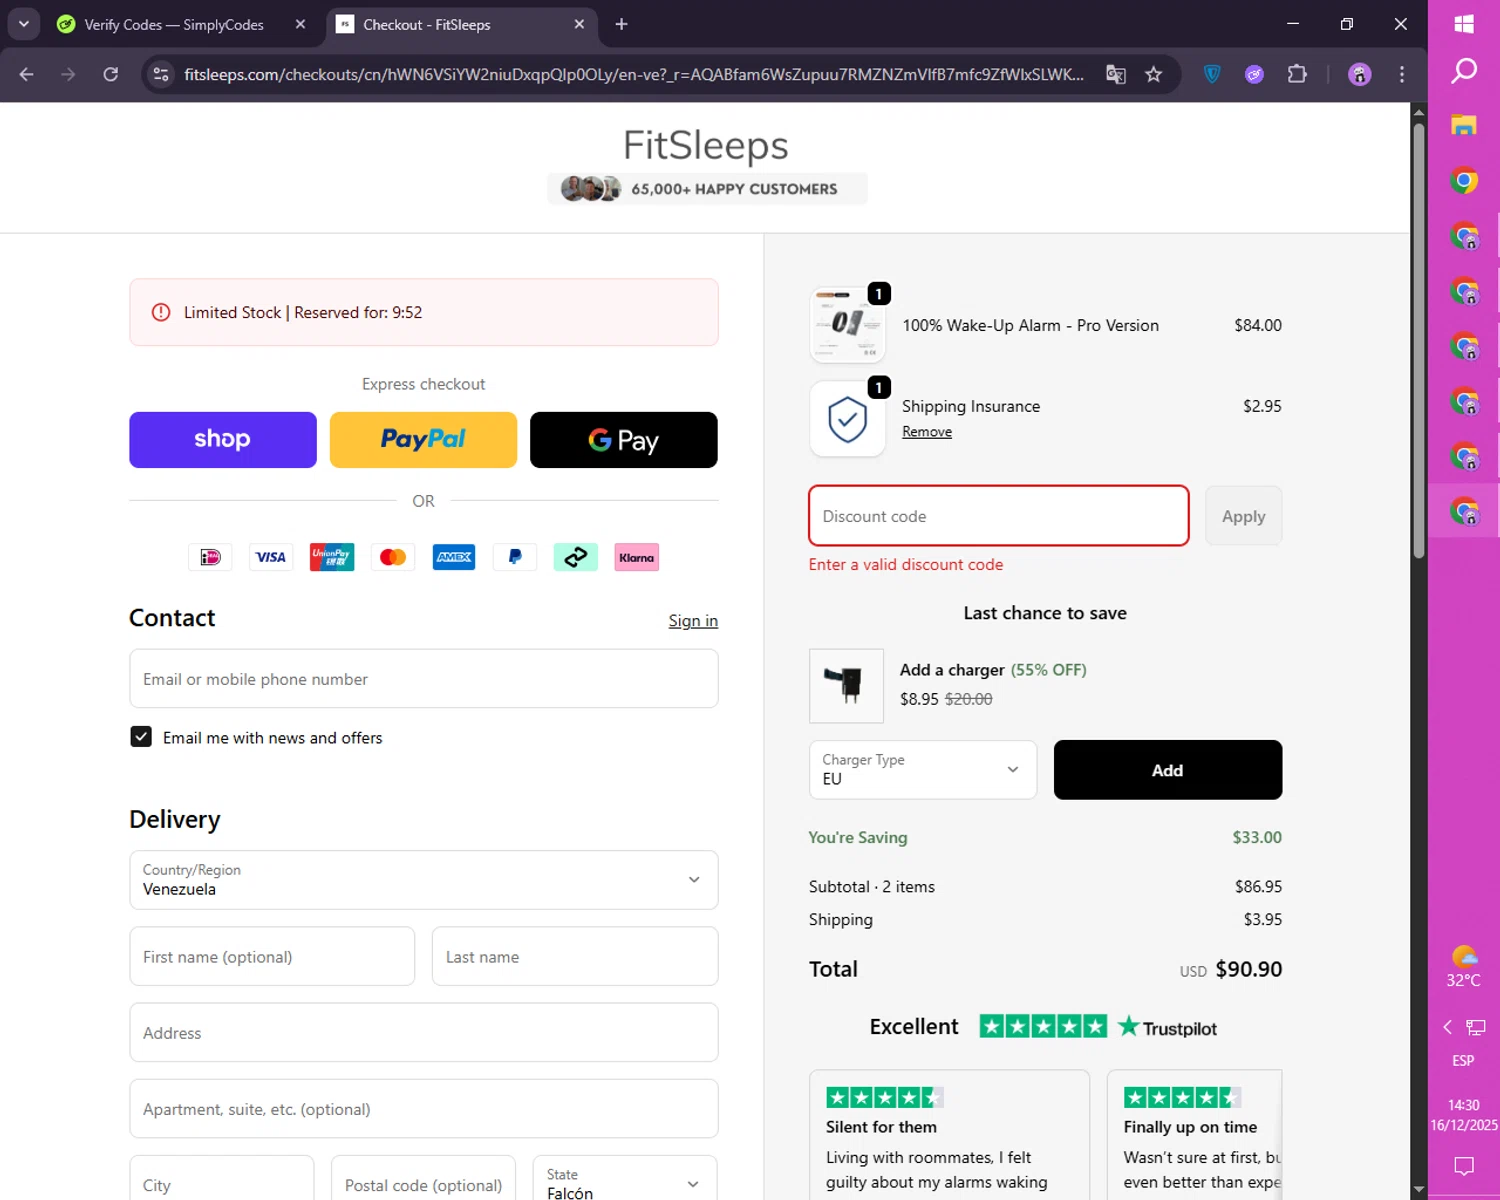This screenshot has width=1500, height=1200.
Task: Open the notifications center icon
Action: [1464, 1166]
